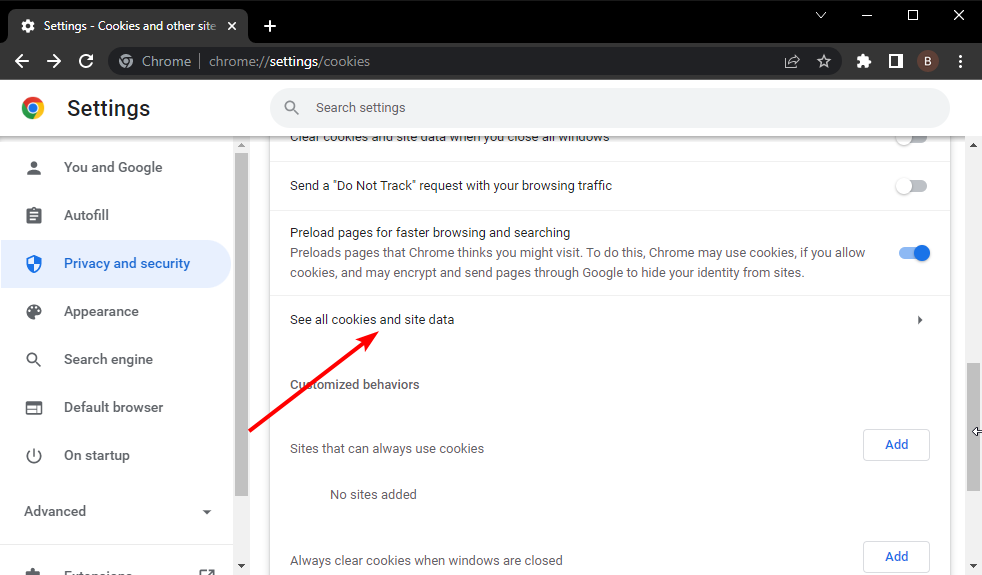Click the Chrome logo beside Settings
This screenshot has width=982, height=575.
[33, 108]
